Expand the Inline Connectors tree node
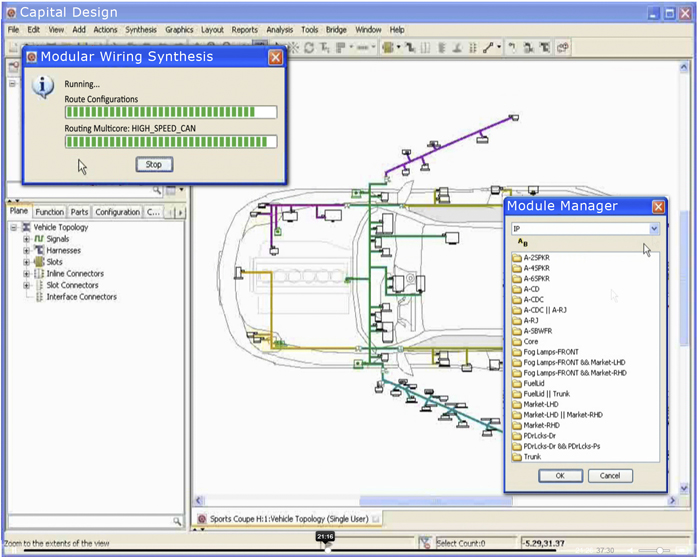Image resolution: width=700 pixels, height=557 pixels. coord(26,274)
